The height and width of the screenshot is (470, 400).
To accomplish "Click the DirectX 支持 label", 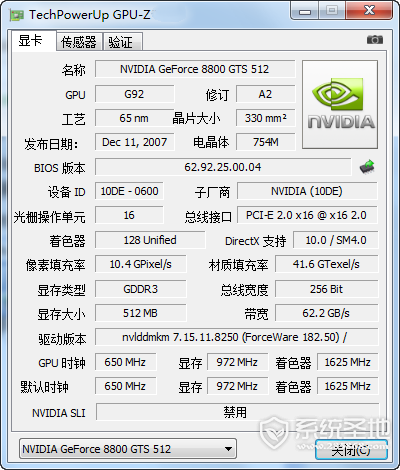I will tap(256, 241).
